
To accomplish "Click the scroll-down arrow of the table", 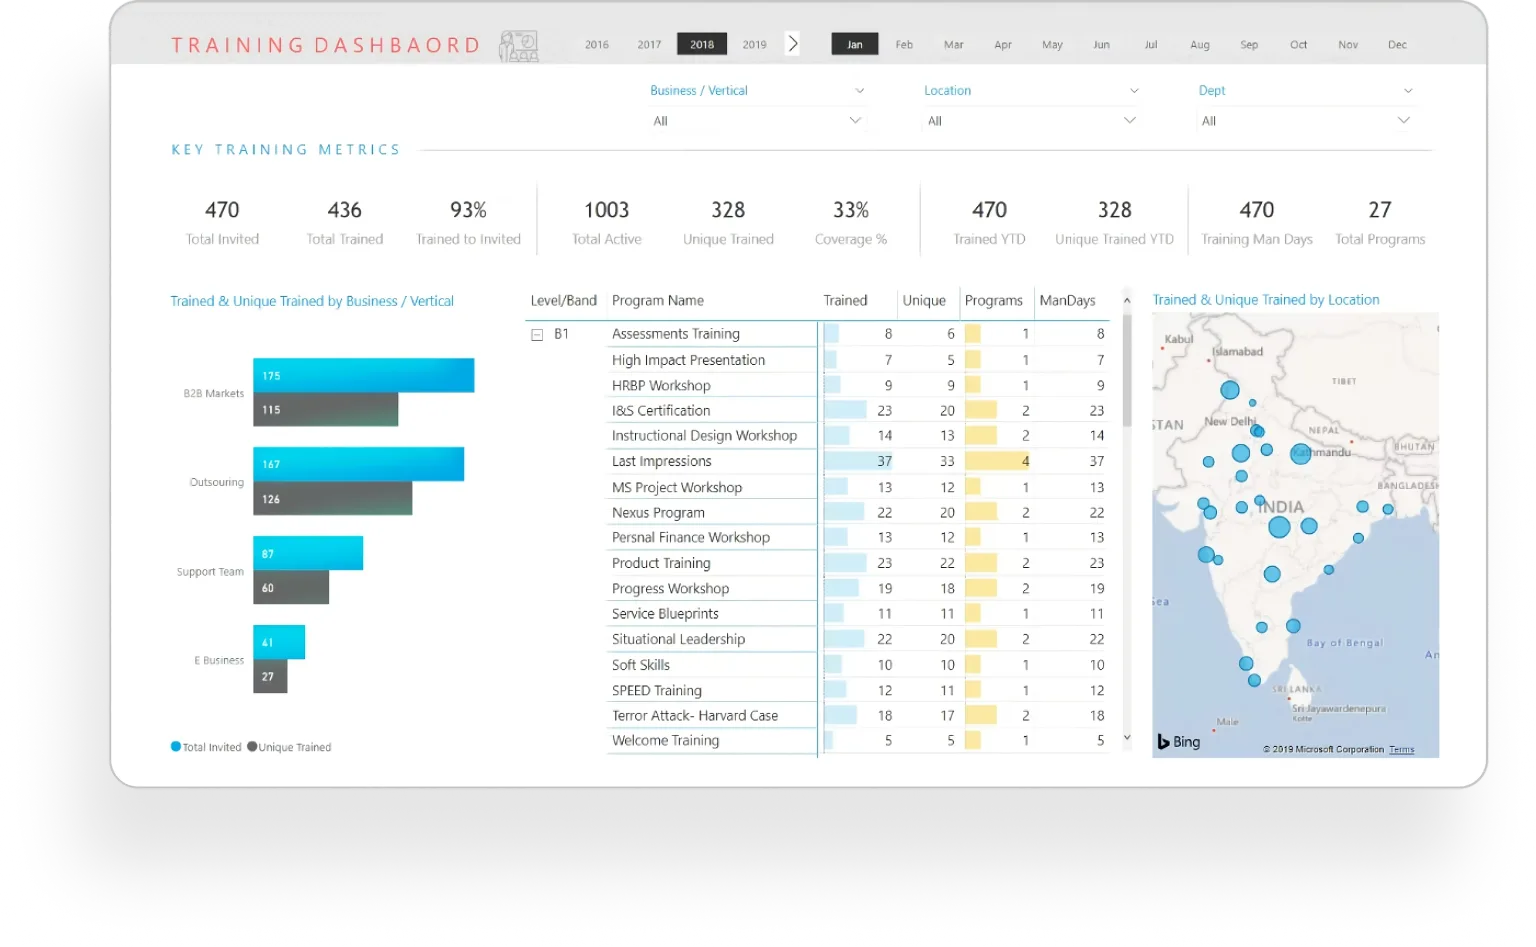I will [x=1127, y=738].
